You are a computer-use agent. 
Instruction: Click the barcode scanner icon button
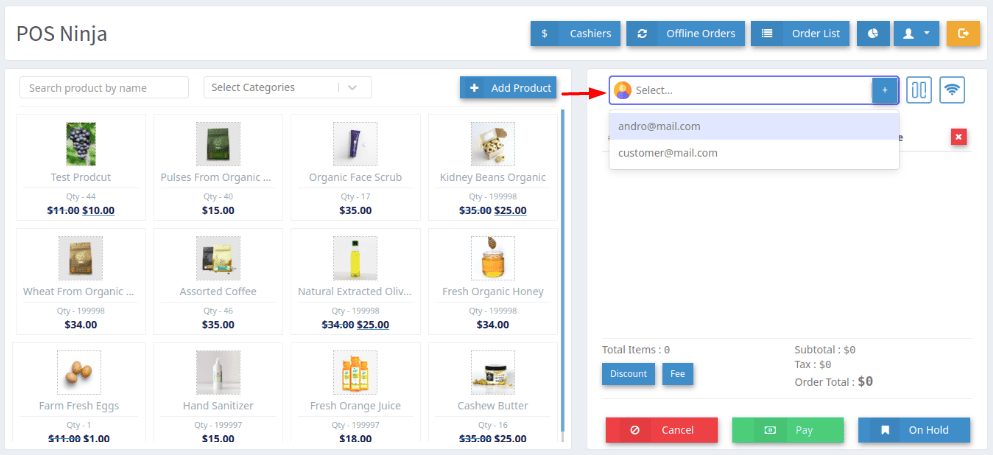point(918,90)
